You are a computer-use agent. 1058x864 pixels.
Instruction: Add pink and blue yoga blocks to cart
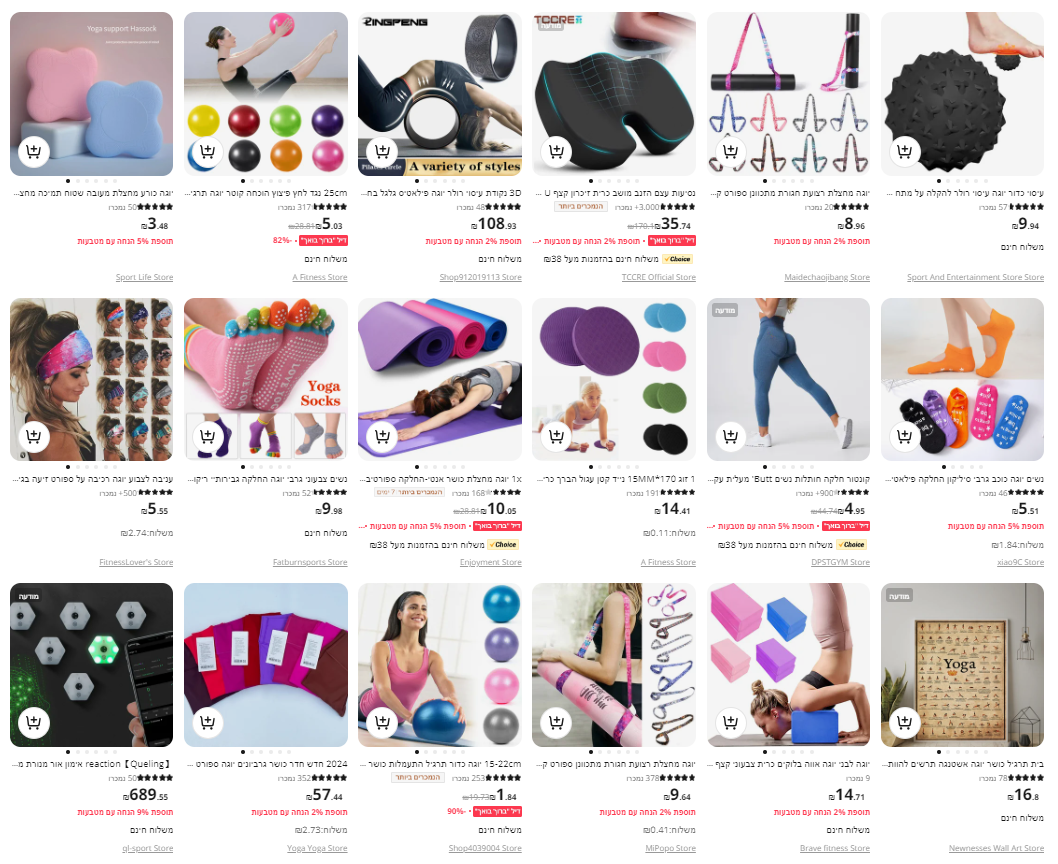(x=730, y=722)
